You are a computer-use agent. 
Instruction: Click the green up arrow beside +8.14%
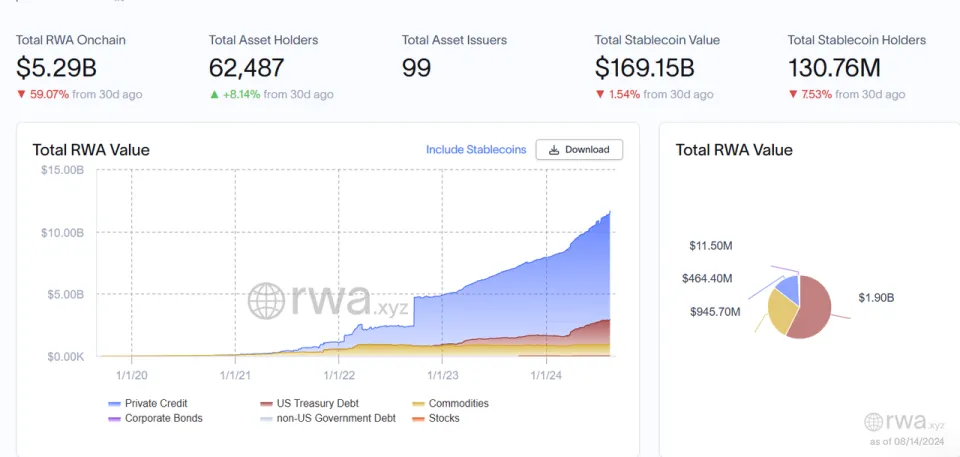click(214, 95)
